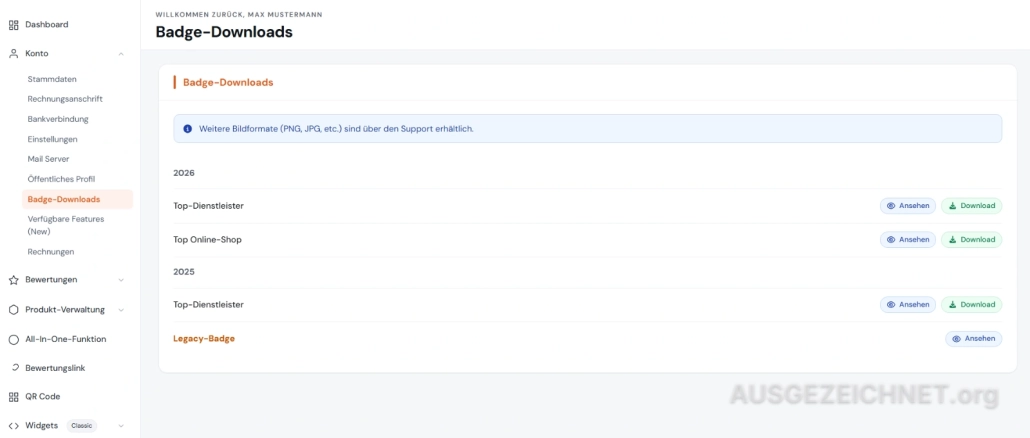Download the 2025 Top-Dienstleister badge
The width and height of the screenshot is (1030, 438).
972,305
